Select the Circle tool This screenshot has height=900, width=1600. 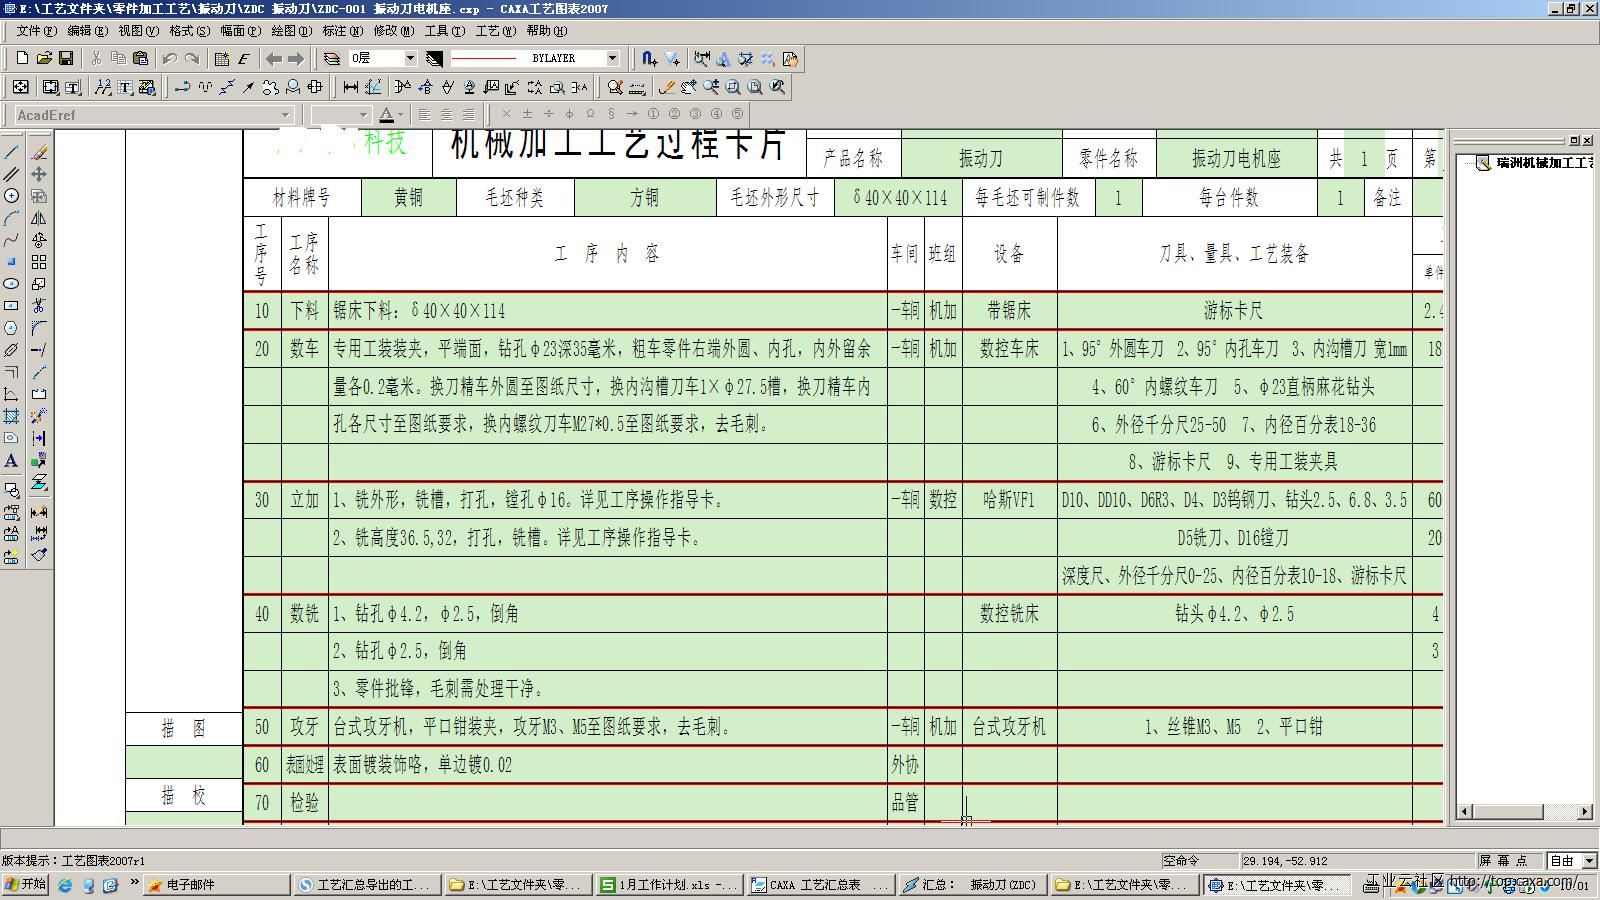[x=11, y=197]
